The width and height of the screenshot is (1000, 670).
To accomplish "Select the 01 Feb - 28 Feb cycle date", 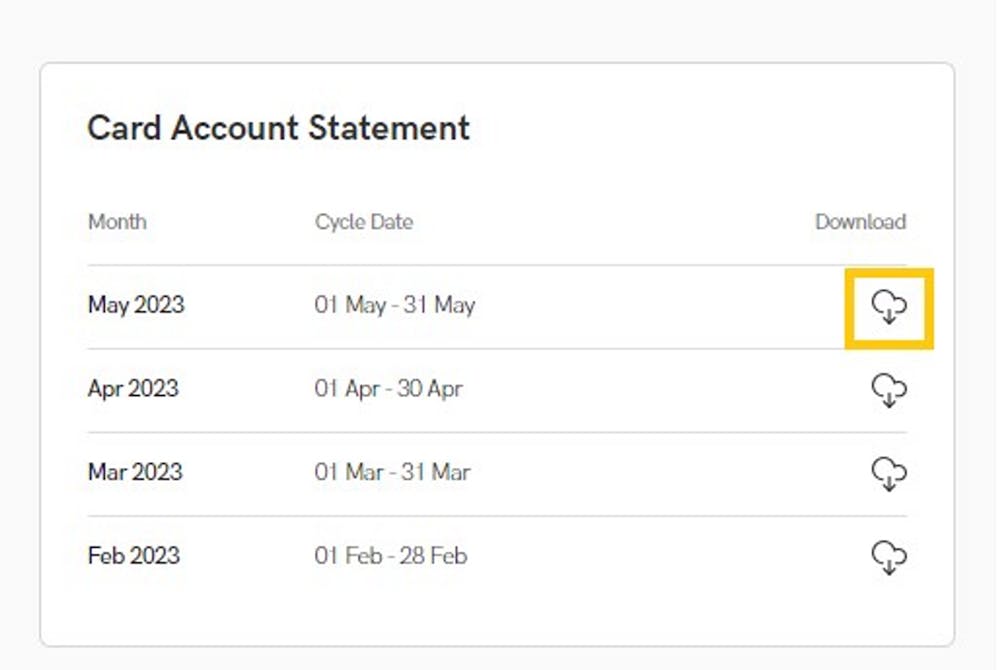I will point(390,556).
